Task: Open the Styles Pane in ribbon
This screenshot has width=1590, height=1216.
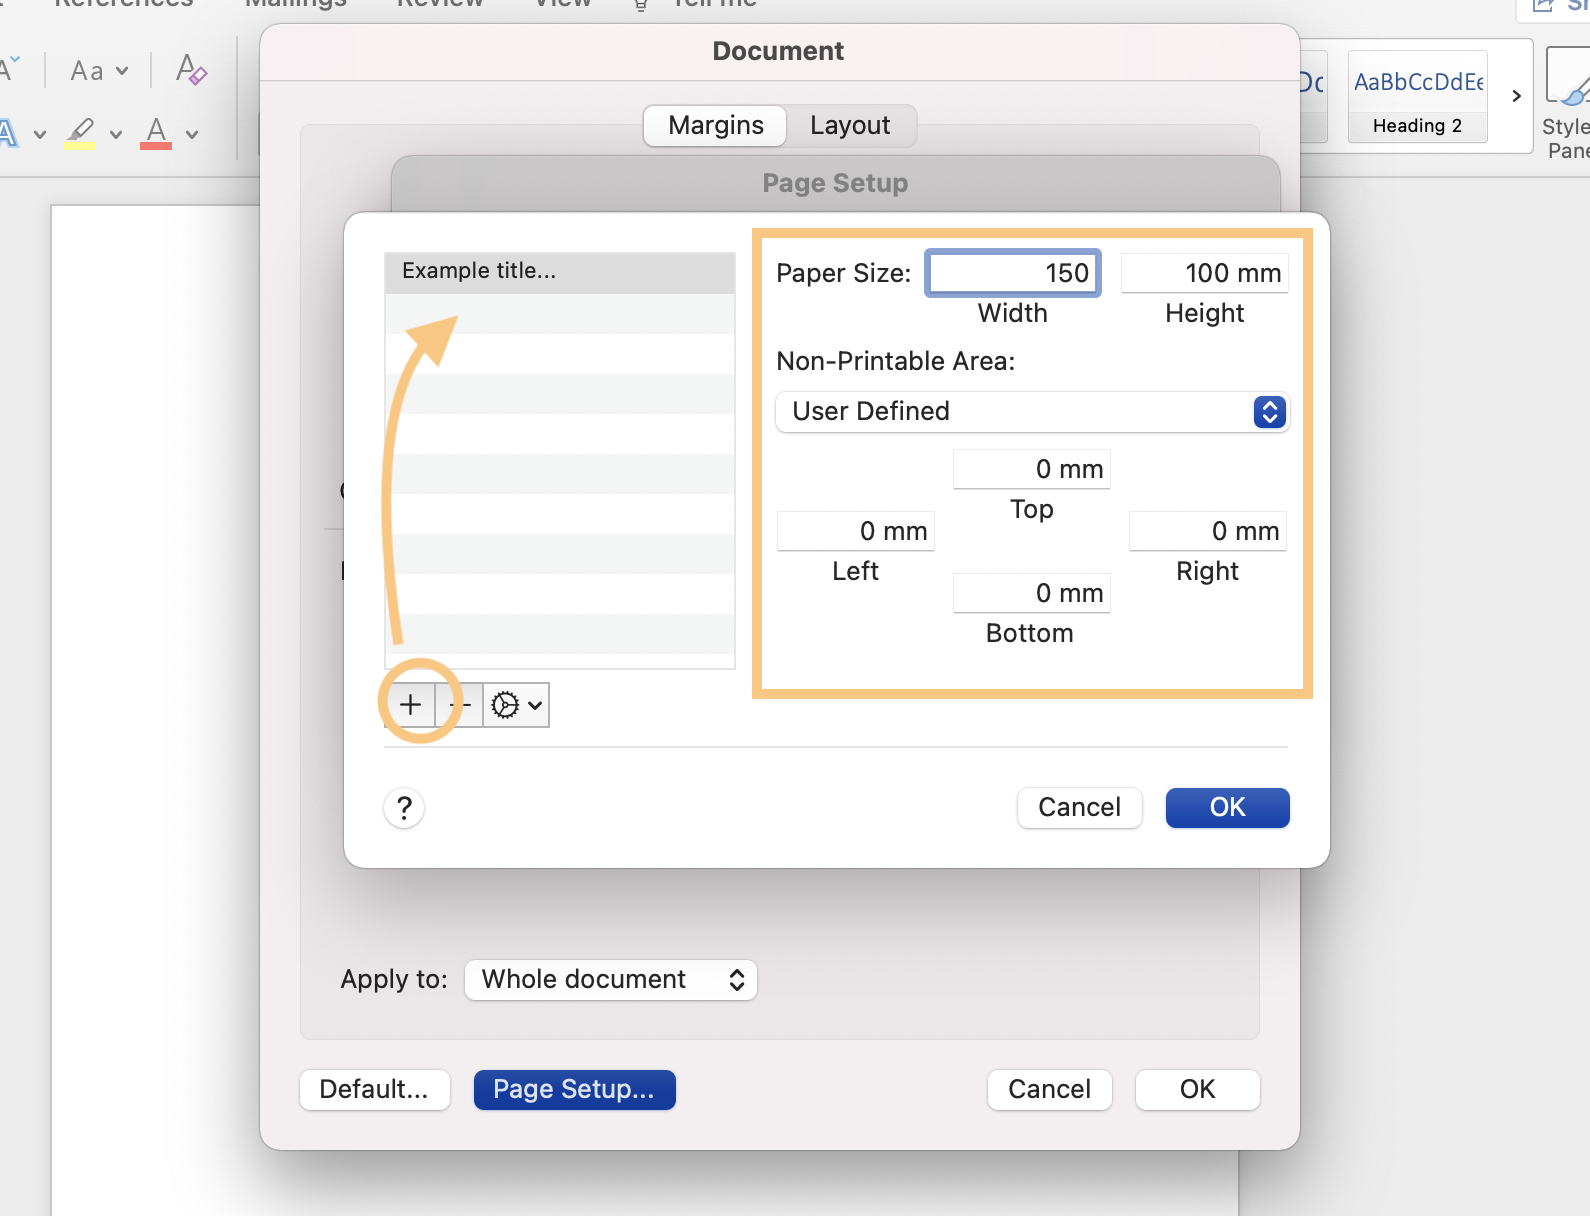Action: [x=1566, y=103]
